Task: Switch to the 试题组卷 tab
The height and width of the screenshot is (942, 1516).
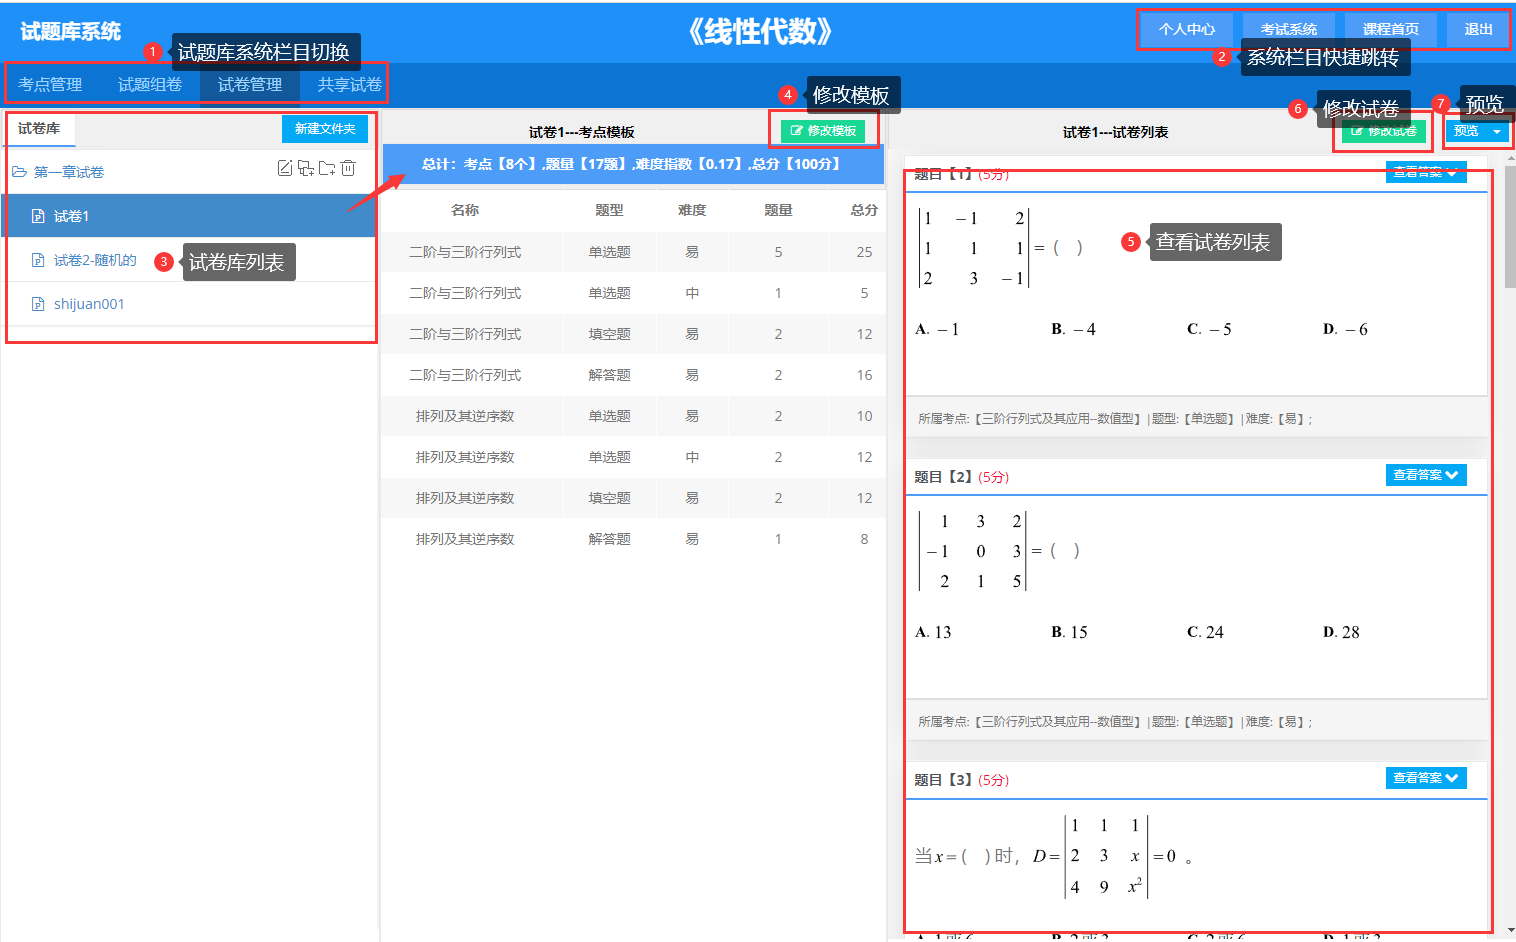Action: pyautogui.click(x=150, y=85)
